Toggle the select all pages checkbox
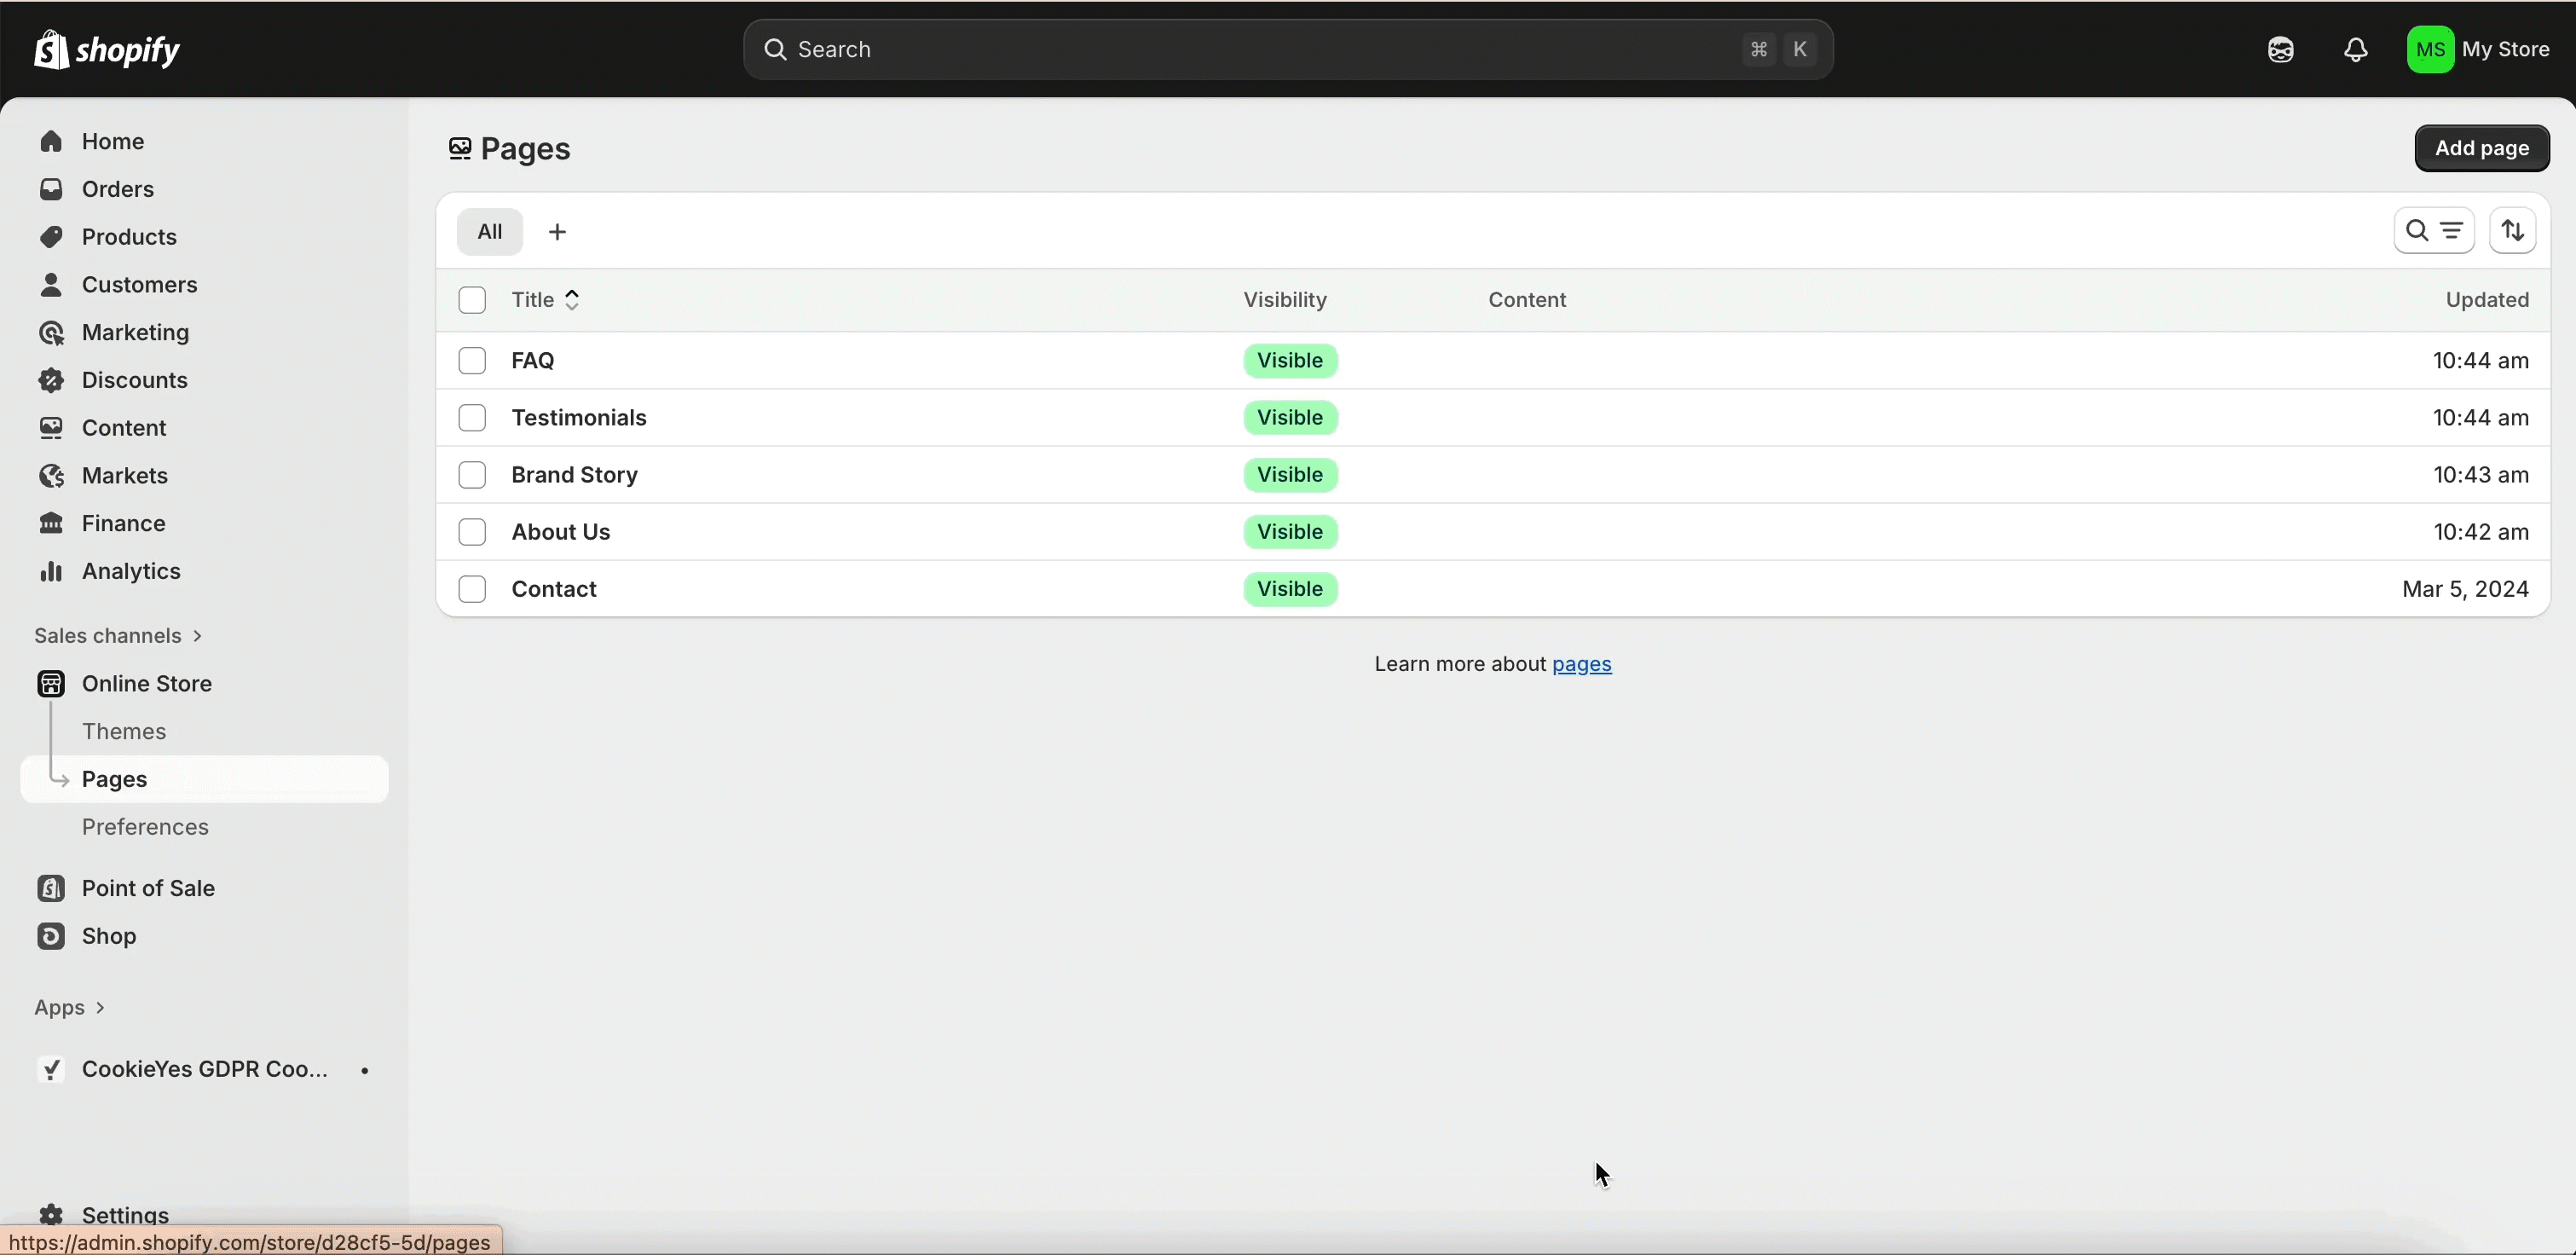The width and height of the screenshot is (2576, 1255). point(472,300)
